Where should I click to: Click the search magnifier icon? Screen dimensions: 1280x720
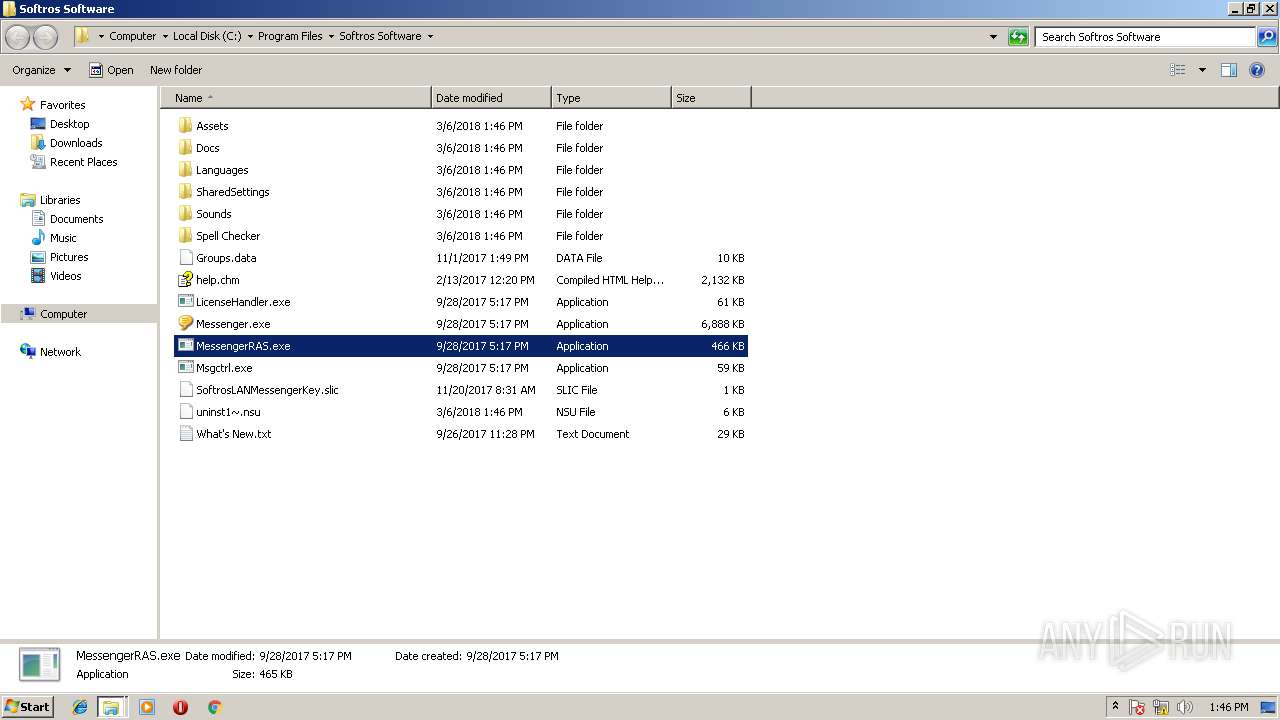[x=1267, y=37]
